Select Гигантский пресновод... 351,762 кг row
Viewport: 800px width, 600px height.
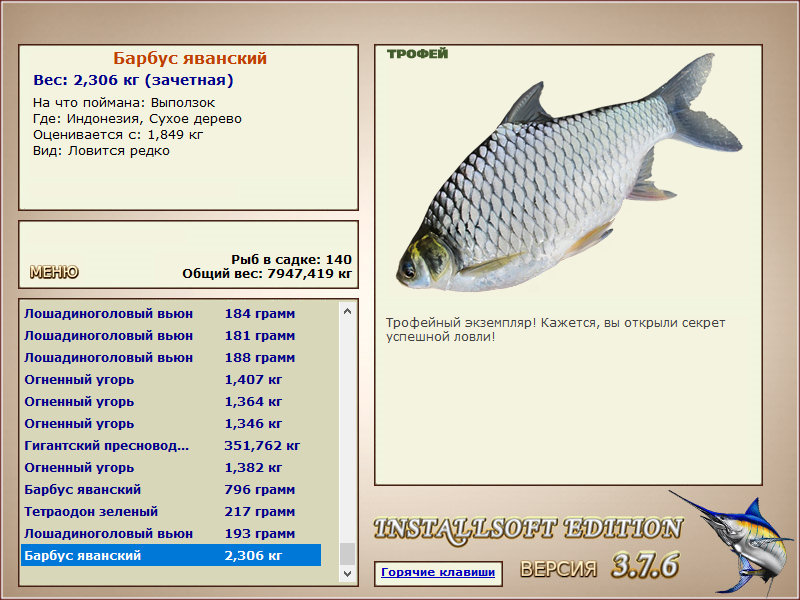171,445
